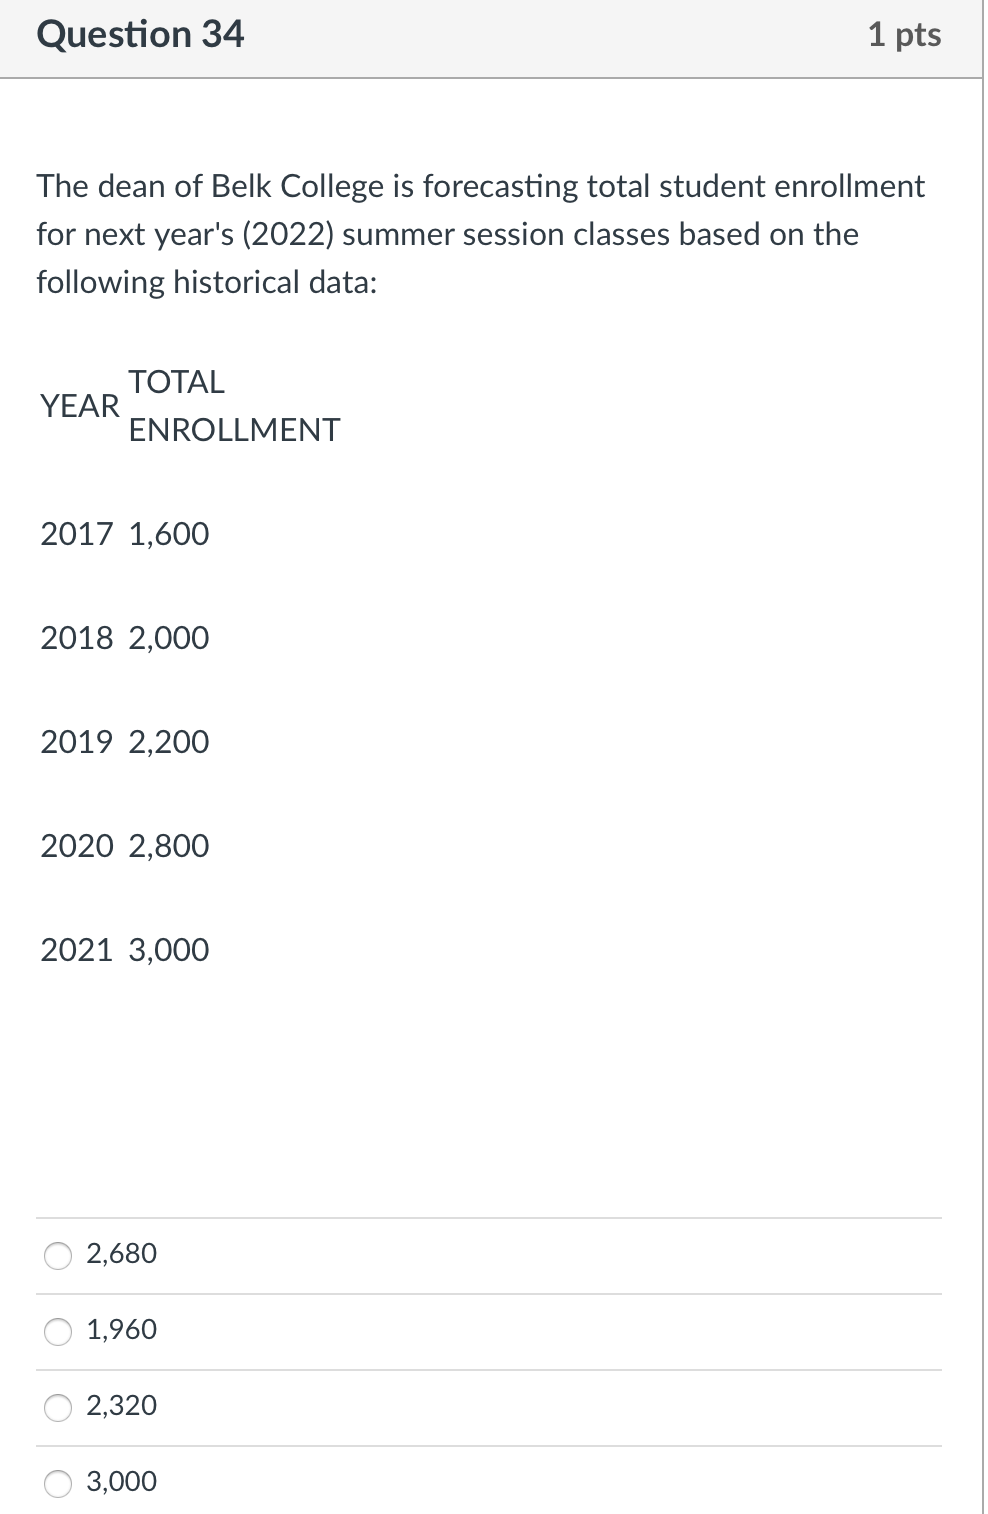Click the 2,800 enrollment value
Image resolution: width=988 pixels, height=1514 pixels.
click(x=169, y=846)
